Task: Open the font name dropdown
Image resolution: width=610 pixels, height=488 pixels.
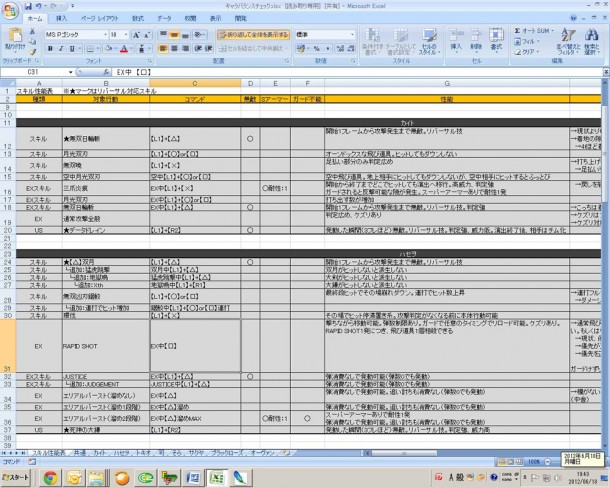Action: click(x=105, y=35)
